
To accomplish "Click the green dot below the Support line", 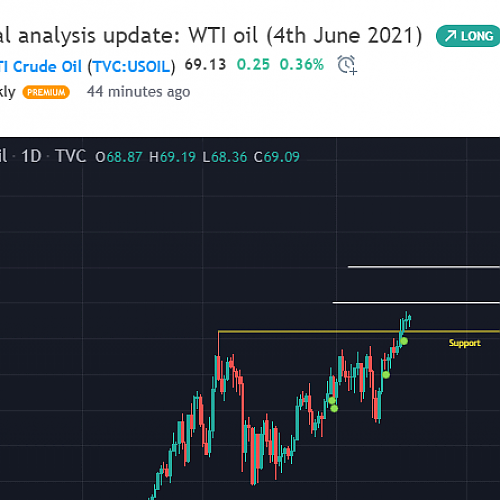I will (x=404, y=341).
